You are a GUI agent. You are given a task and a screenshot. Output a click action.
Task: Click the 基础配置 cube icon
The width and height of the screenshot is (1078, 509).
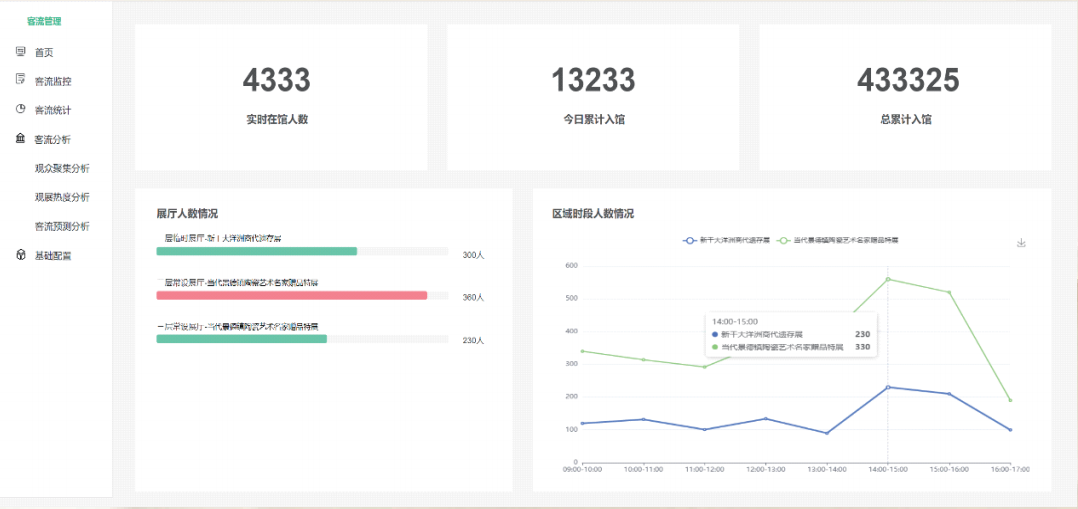pos(21,255)
